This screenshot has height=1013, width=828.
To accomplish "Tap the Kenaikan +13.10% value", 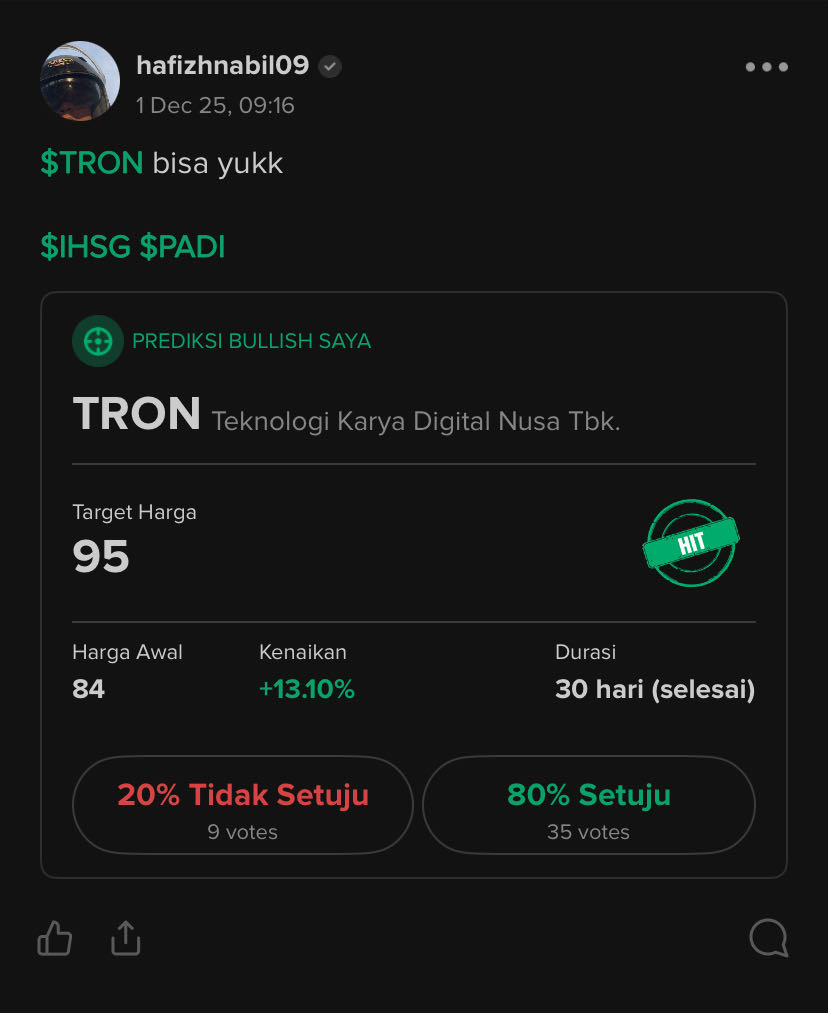I will coord(306,689).
